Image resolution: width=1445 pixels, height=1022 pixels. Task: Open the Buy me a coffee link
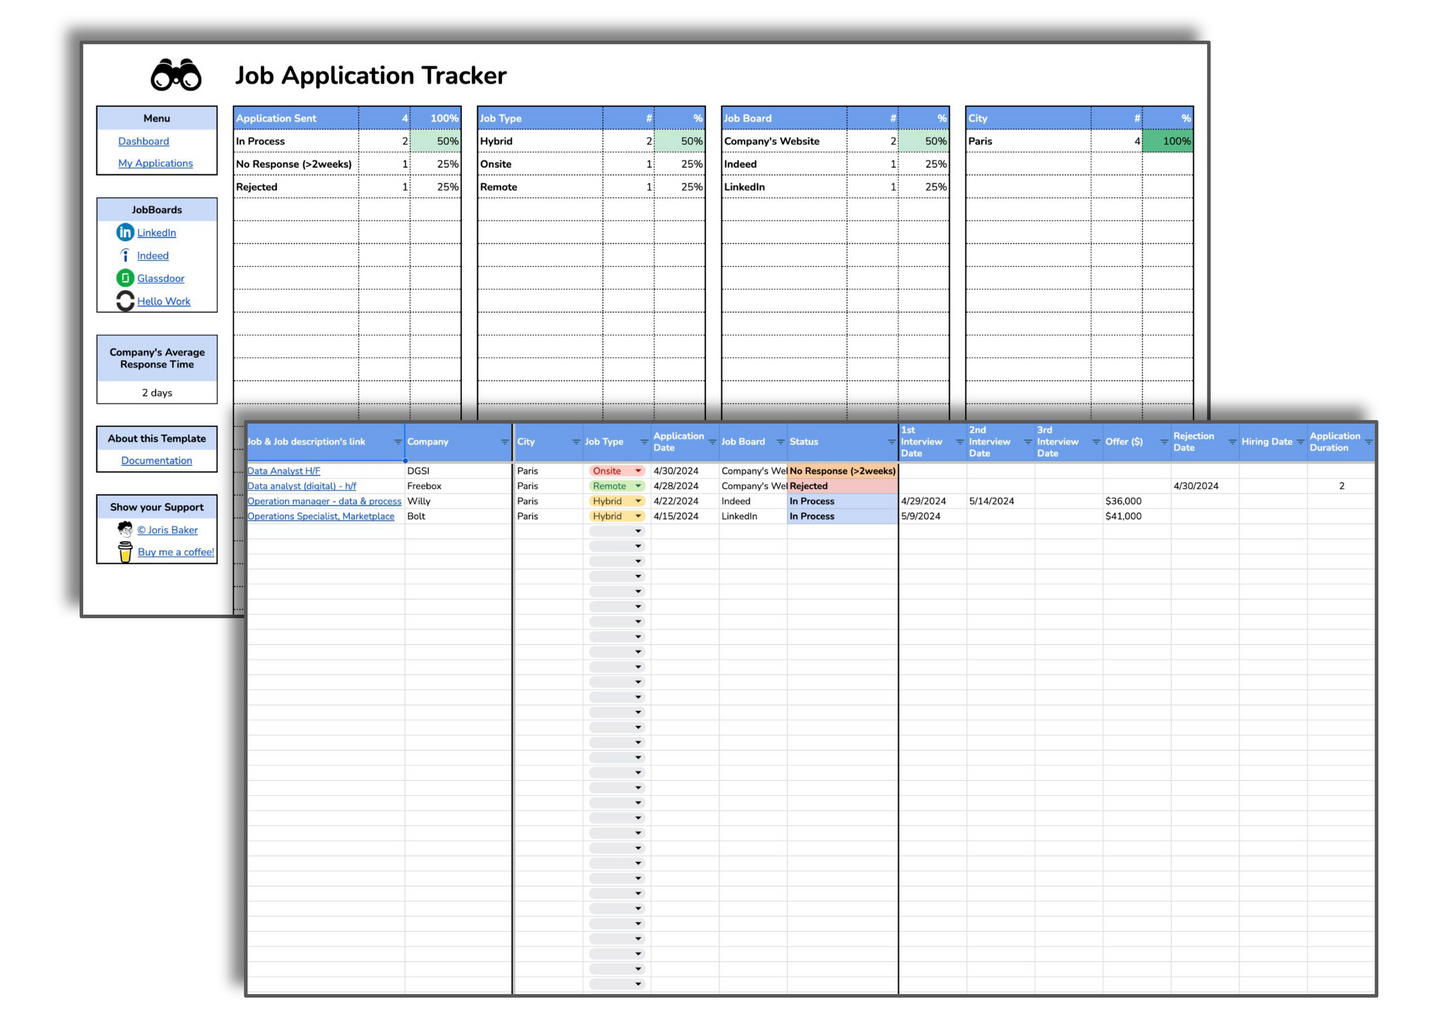pos(176,551)
